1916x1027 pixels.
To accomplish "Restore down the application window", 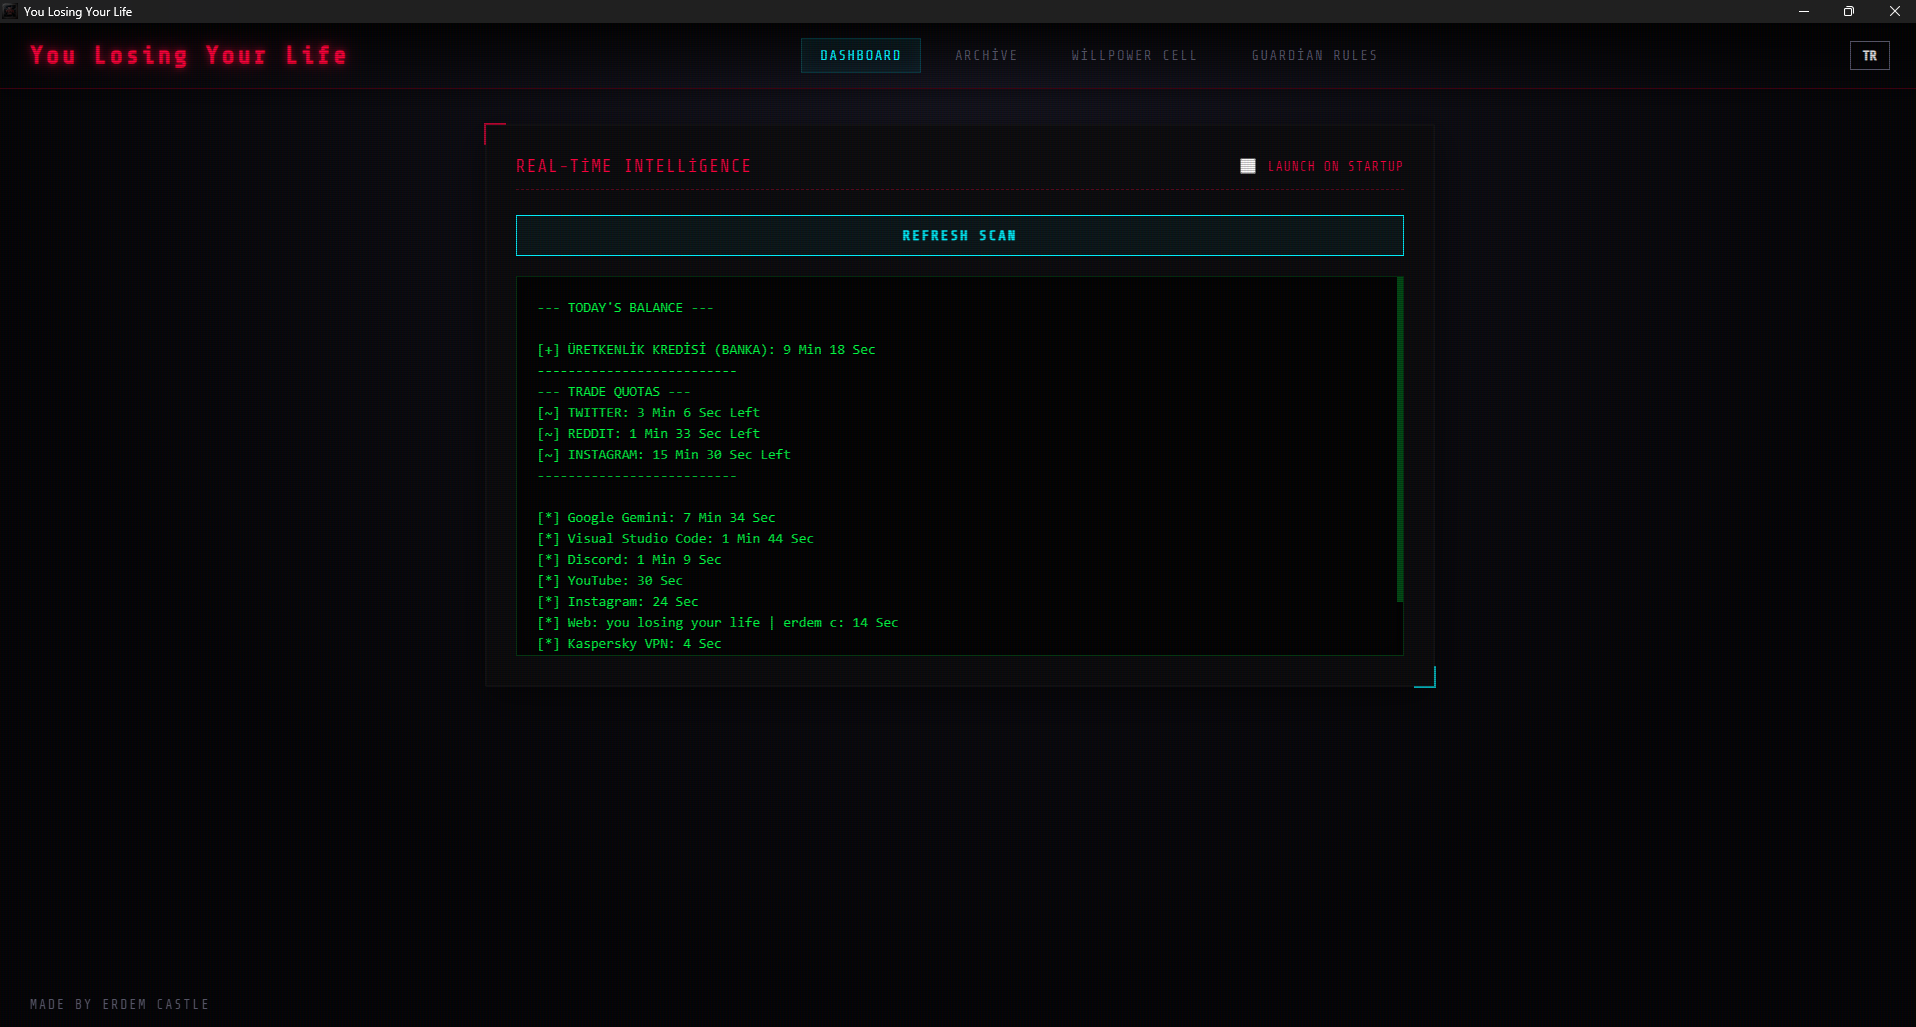I will 1848,11.
